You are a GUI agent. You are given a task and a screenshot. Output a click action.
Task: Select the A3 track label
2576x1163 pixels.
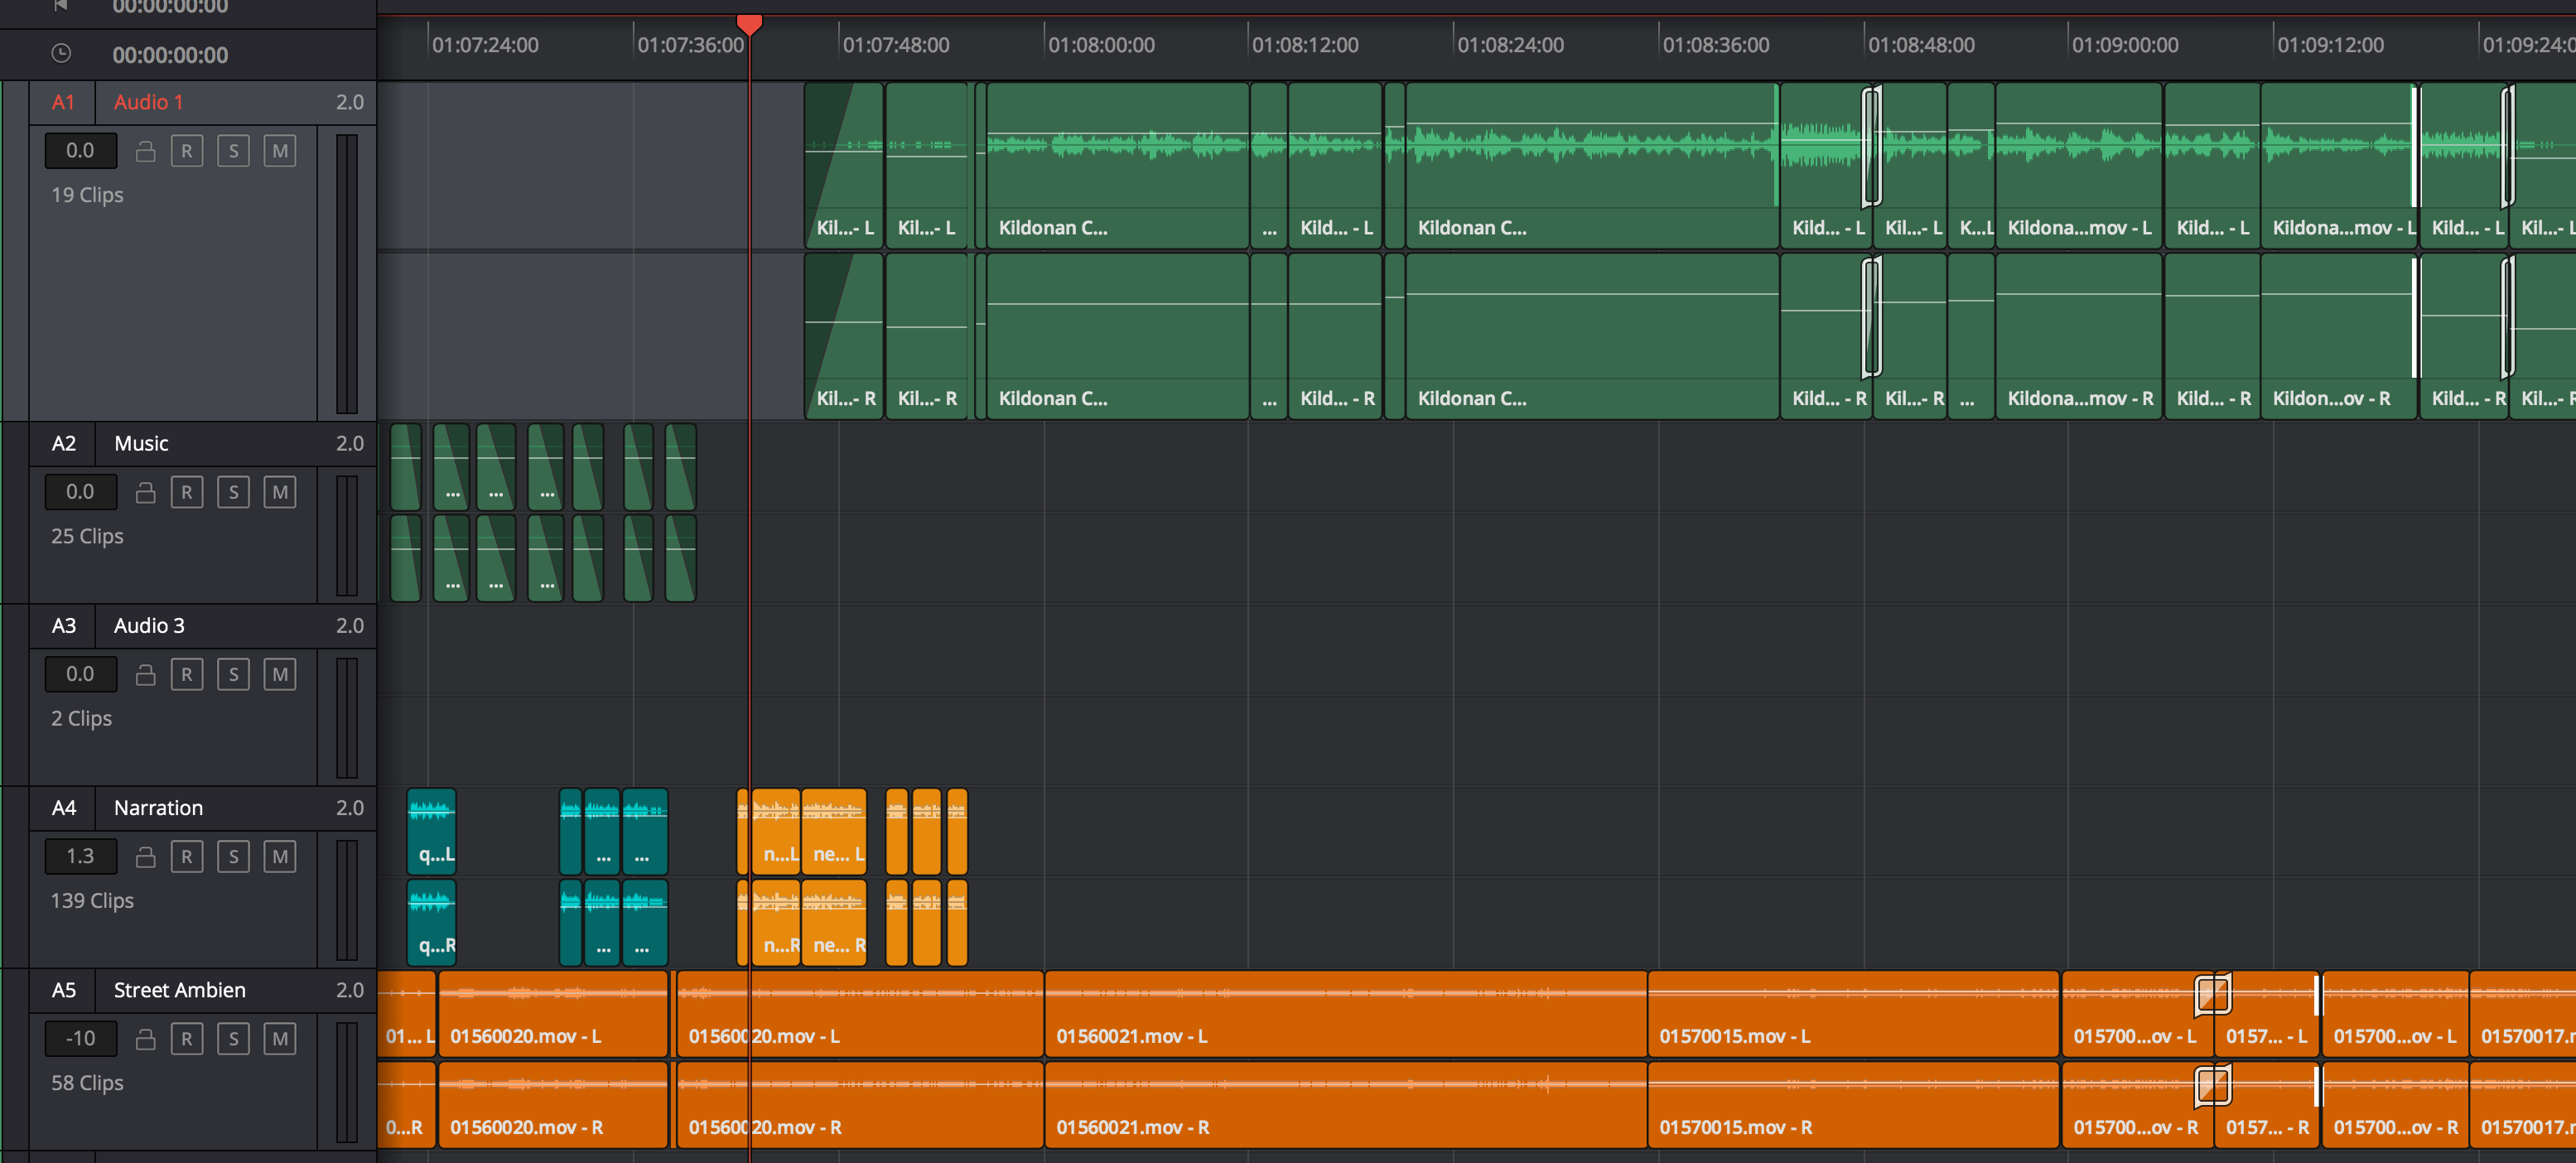click(63, 626)
